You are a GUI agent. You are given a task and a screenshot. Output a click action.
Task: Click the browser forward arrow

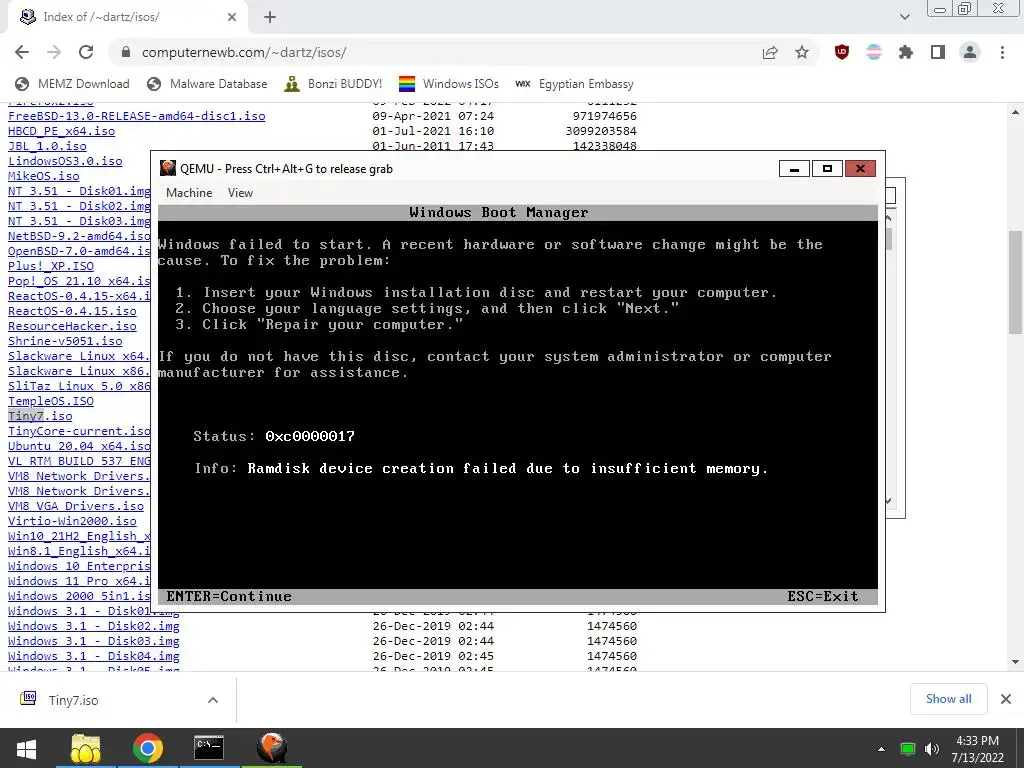[54, 52]
